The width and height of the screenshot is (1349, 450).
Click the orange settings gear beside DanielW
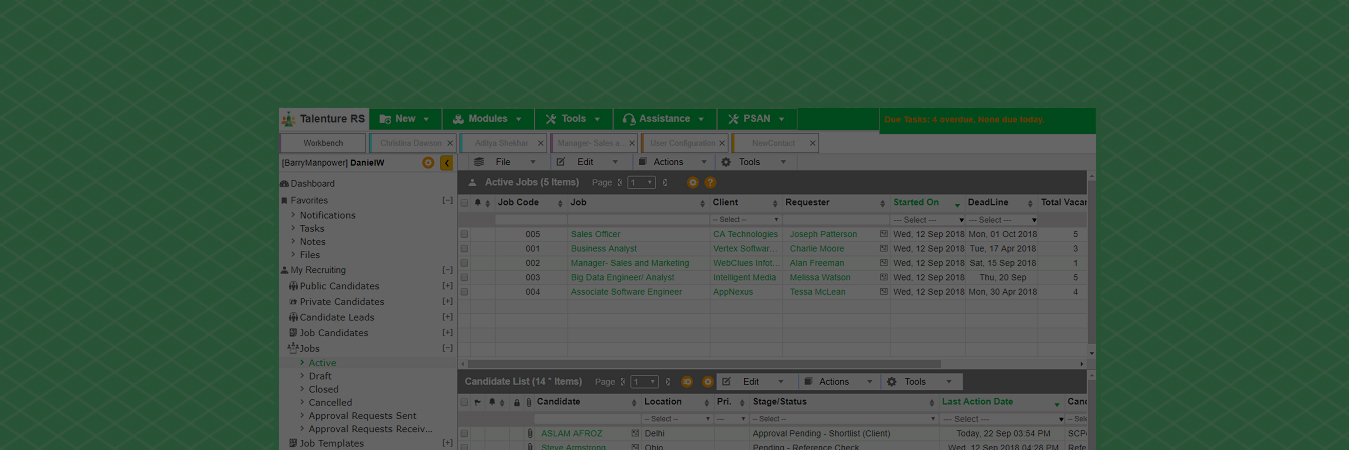428,163
